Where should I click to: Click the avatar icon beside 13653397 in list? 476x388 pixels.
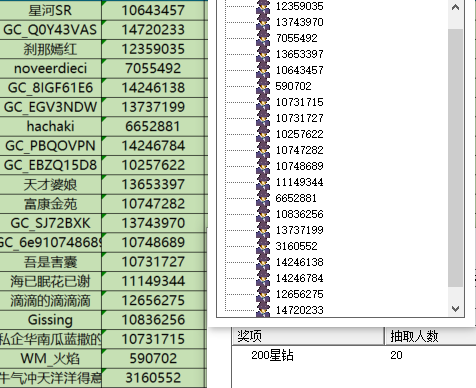point(263,54)
